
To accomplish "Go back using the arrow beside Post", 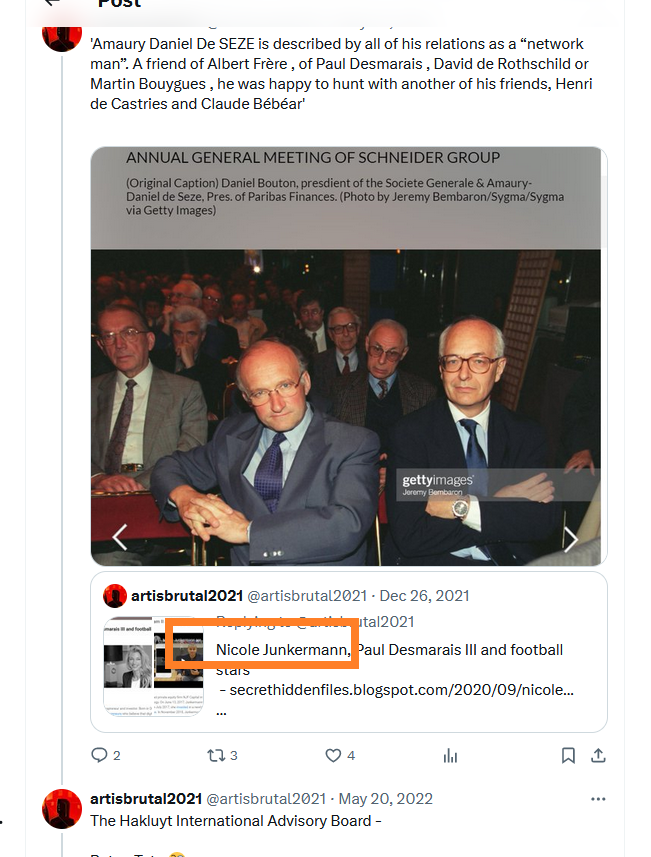I will 52,3.
